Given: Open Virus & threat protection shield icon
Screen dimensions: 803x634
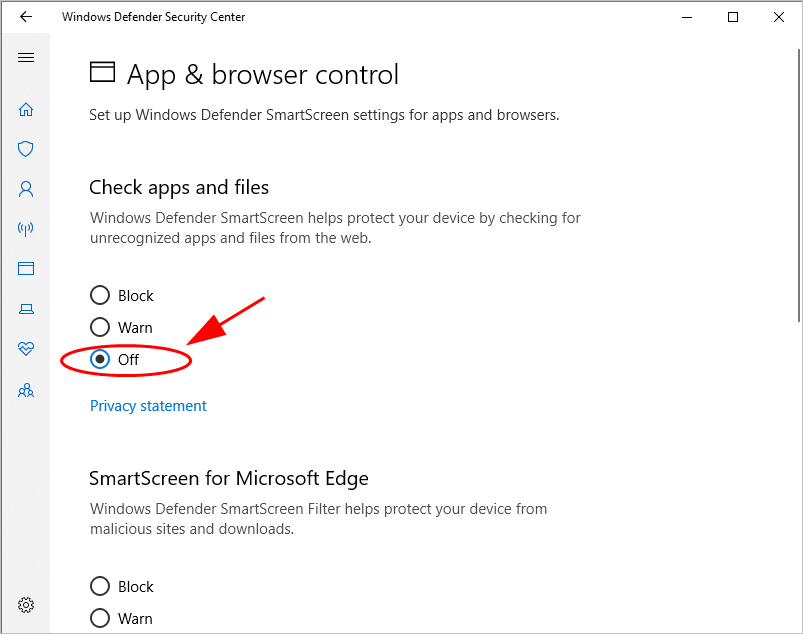Looking at the screenshot, I should [26, 149].
